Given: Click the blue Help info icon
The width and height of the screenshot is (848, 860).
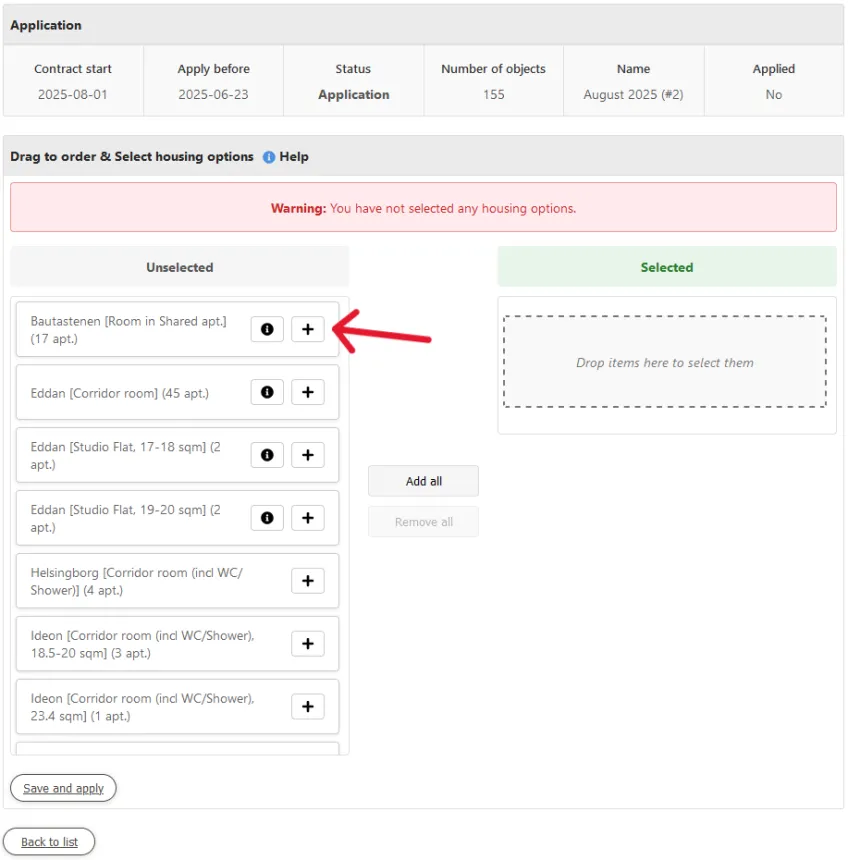Looking at the screenshot, I should (269, 157).
